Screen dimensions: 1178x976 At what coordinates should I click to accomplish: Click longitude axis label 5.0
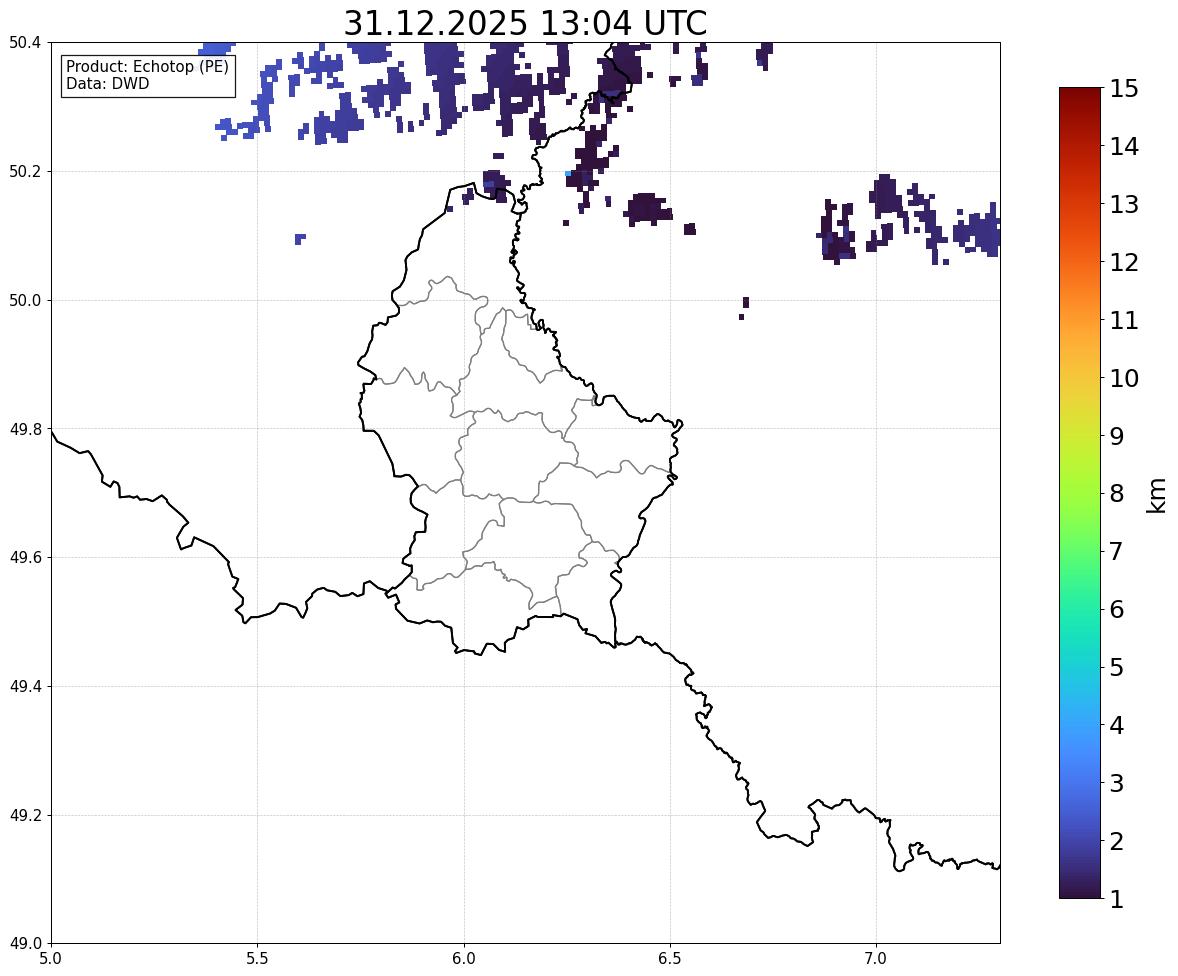[x=51, y=959]
